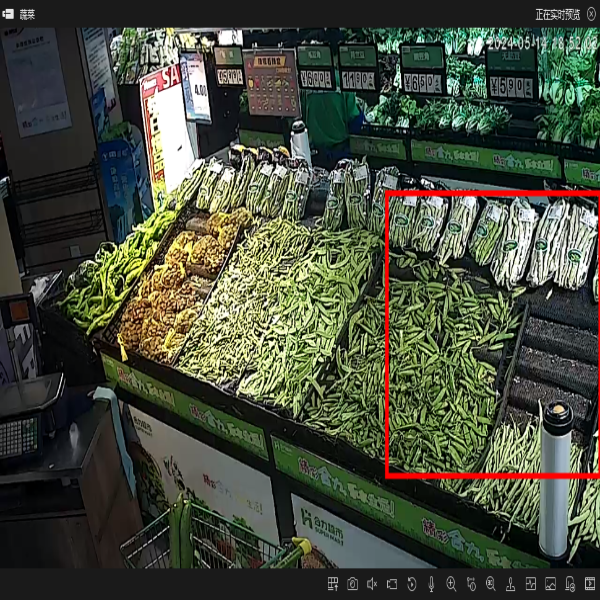This screenshot has height=600, width=600.
Task: Open the image settings picture icon
Action: 550,584
